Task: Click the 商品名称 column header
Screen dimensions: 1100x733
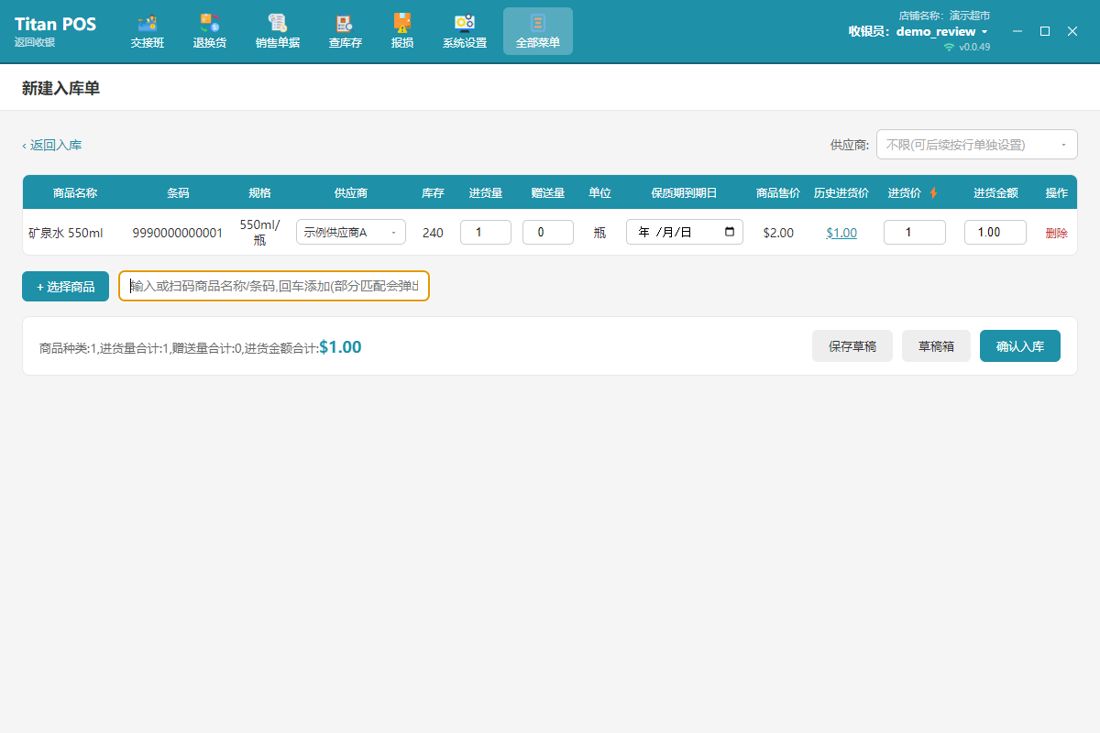Action: (75, 193)
